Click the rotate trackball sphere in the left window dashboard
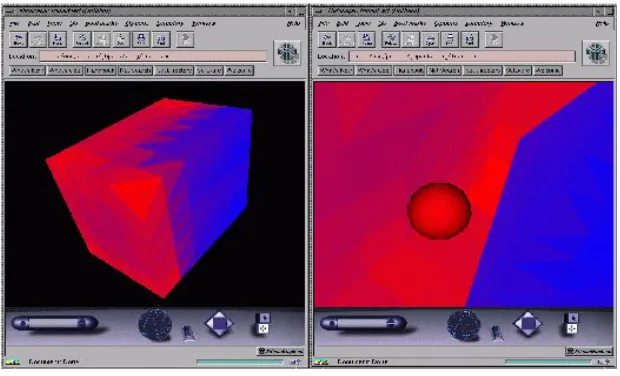This screenshot has width=620, height=376. click(155, 325)
